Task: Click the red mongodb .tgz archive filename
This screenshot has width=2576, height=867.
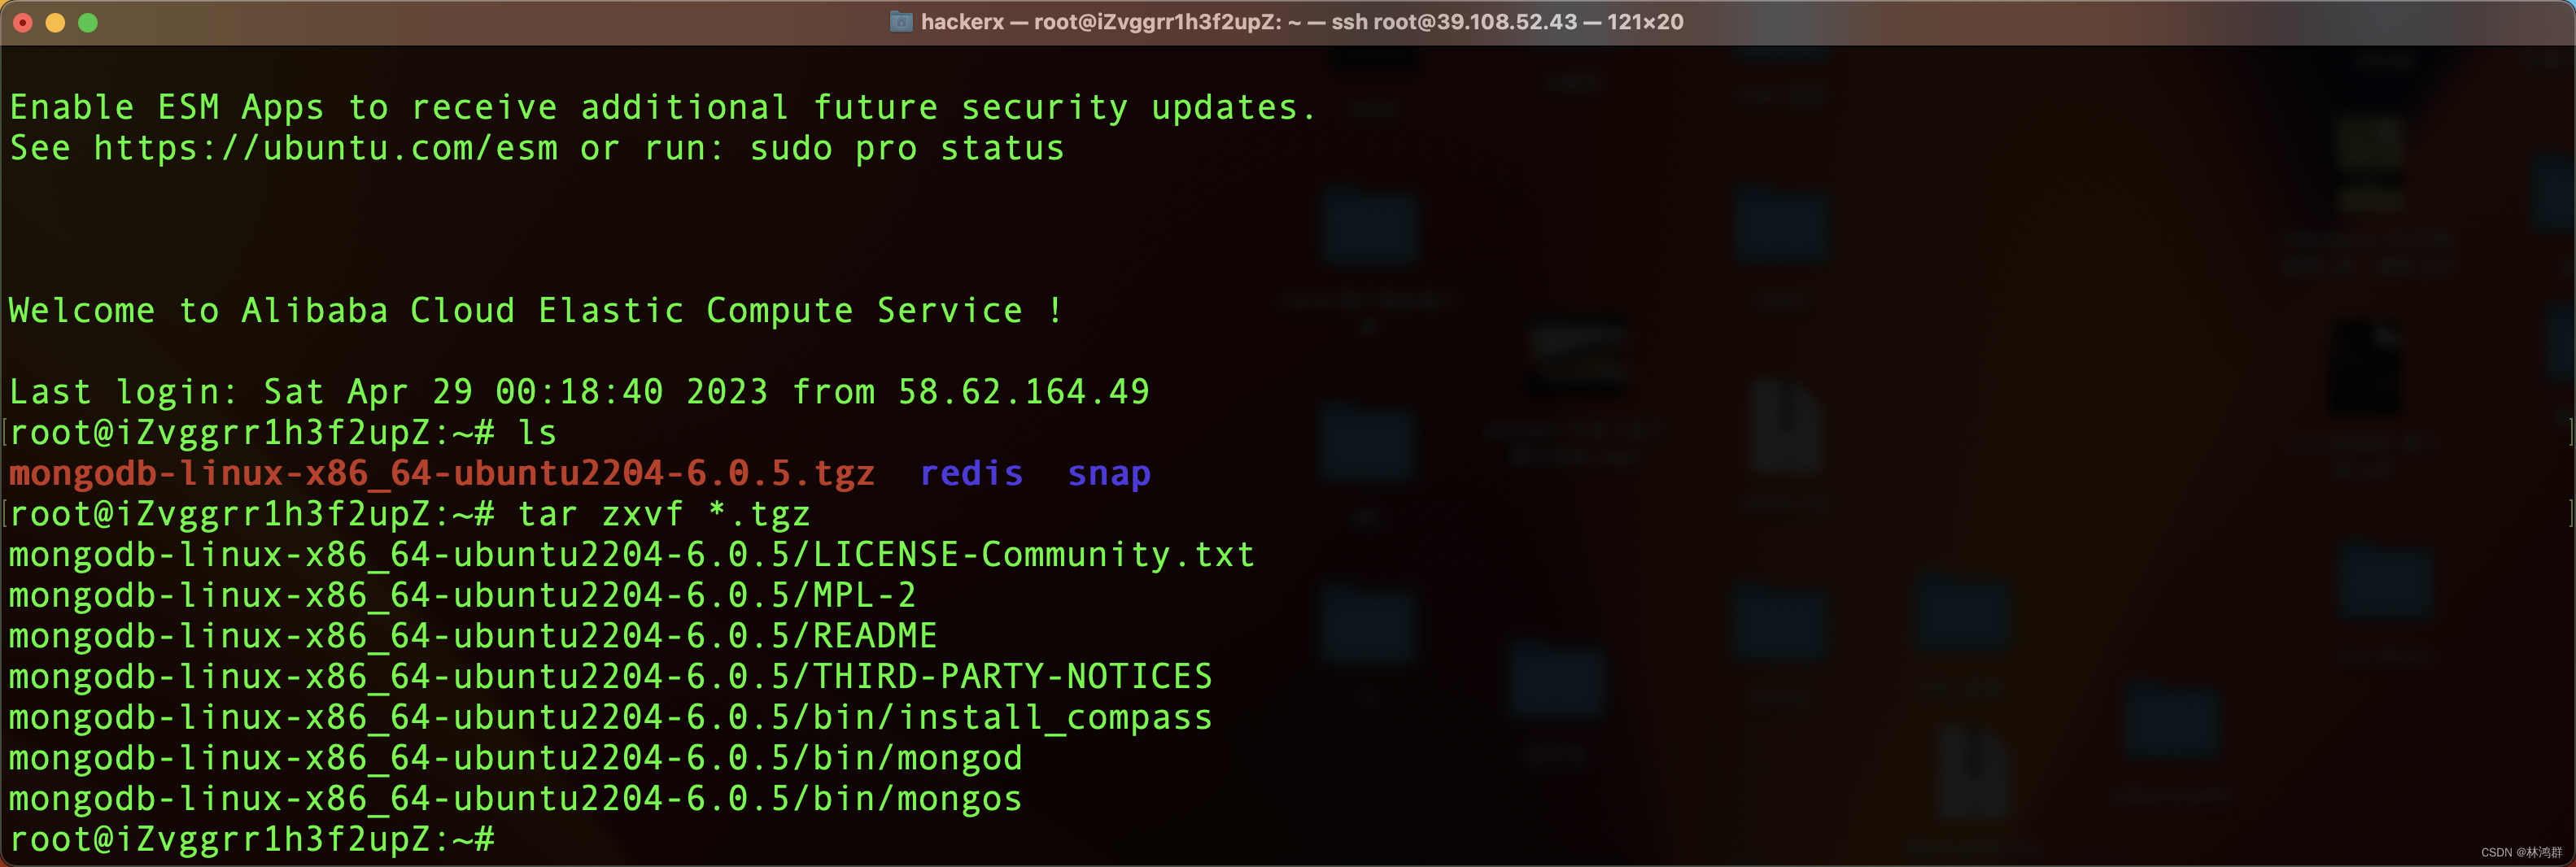Action: pos(442,474)
